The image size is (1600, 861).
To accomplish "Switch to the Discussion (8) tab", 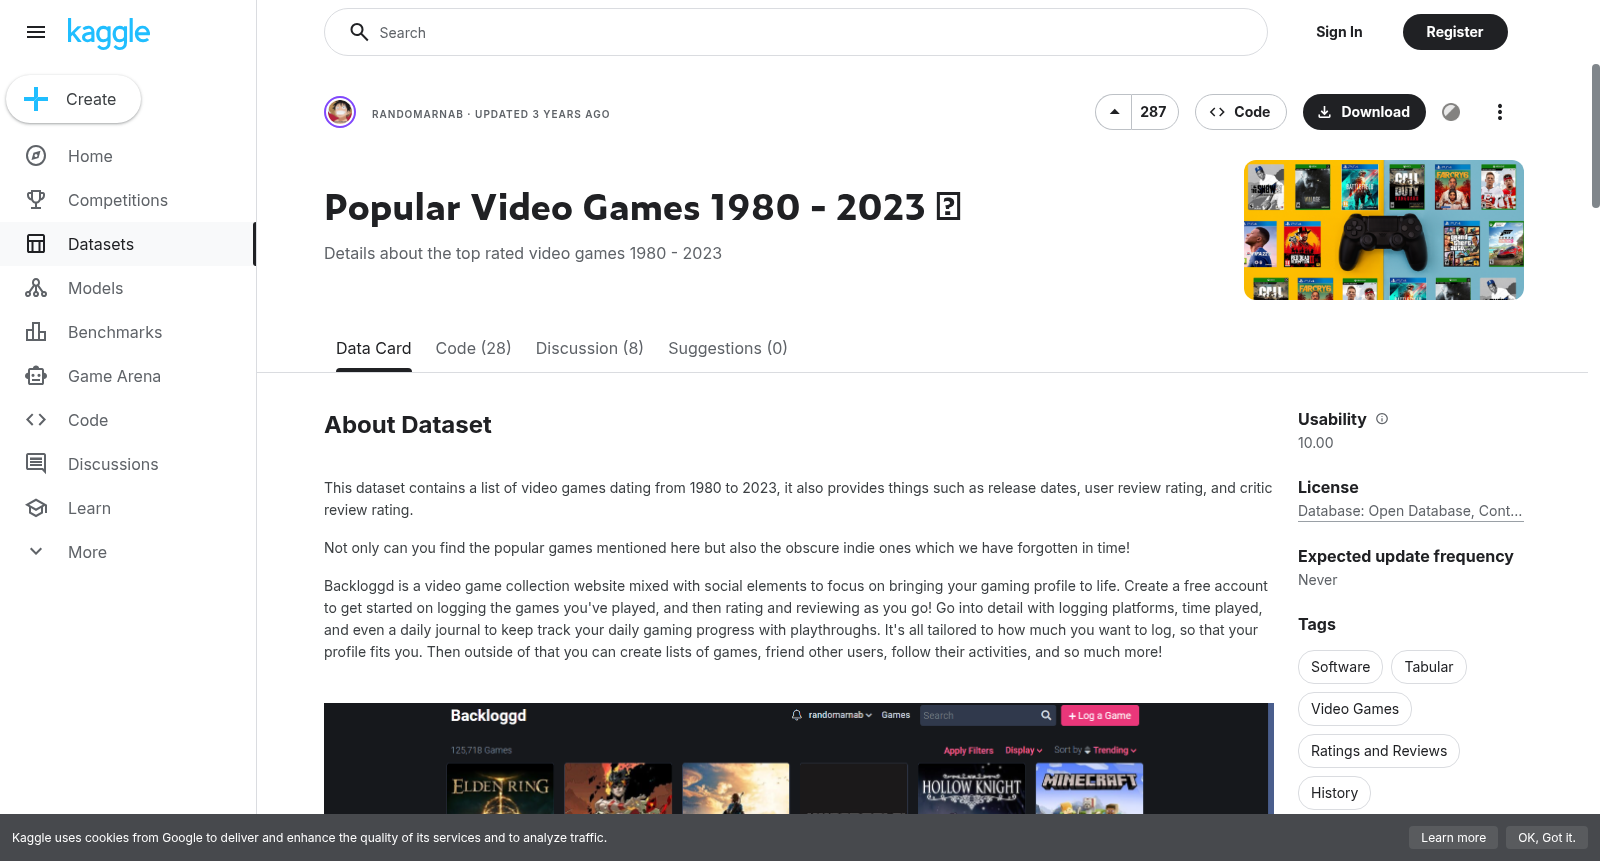I will 589,348.
